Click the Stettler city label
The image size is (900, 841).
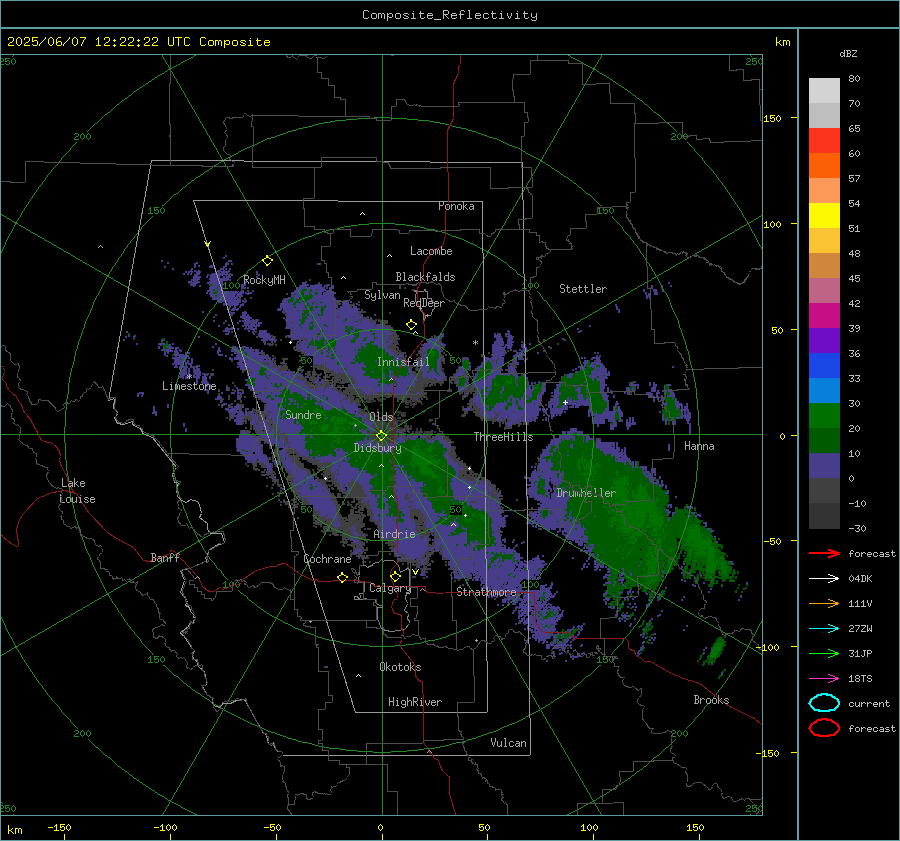tap(583, 289)
